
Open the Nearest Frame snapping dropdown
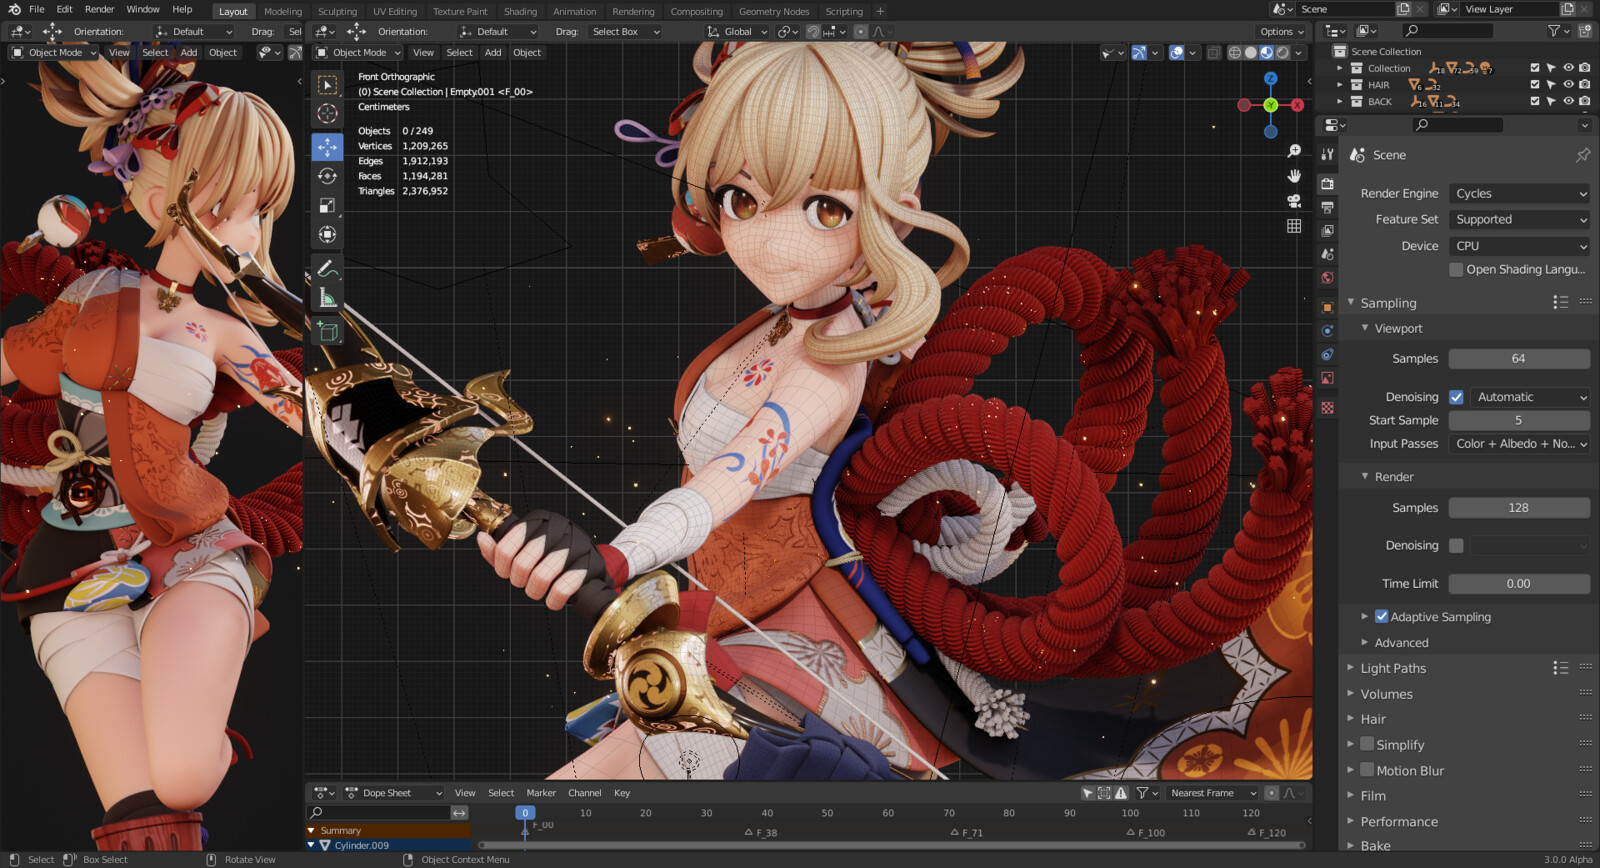(1212, 793)
